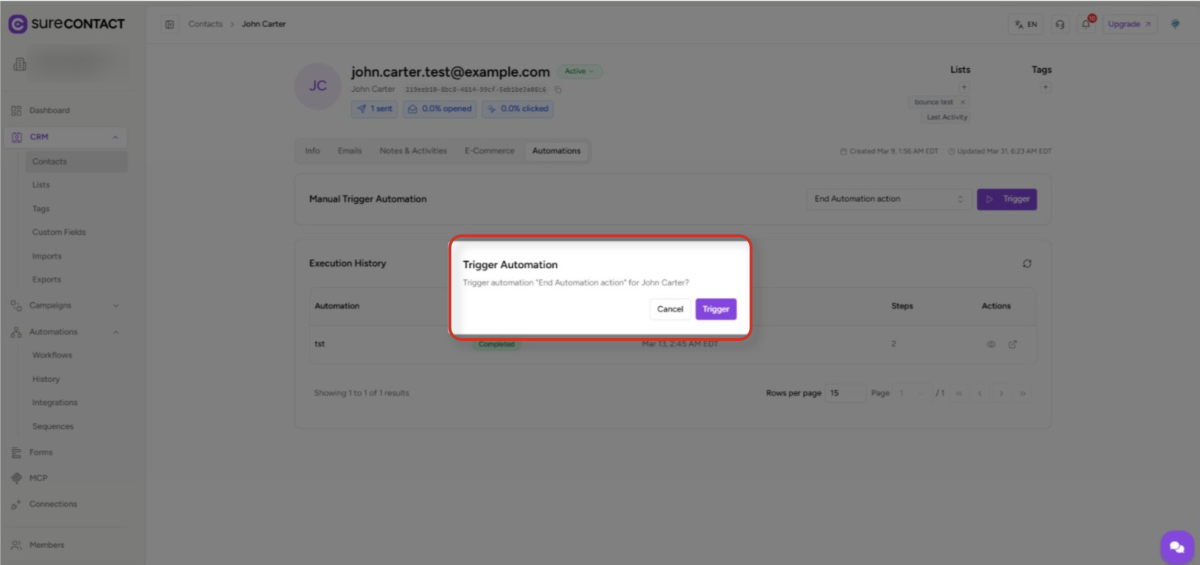This screenshot has height=565, width=1200.
Task: Click the Connections plug icon
Action: (x=16, y=504)
